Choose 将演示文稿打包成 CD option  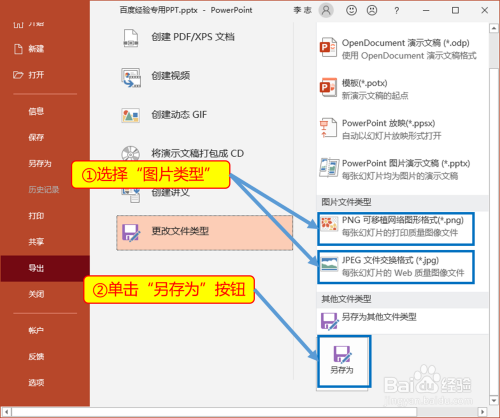tap(204, 154)
